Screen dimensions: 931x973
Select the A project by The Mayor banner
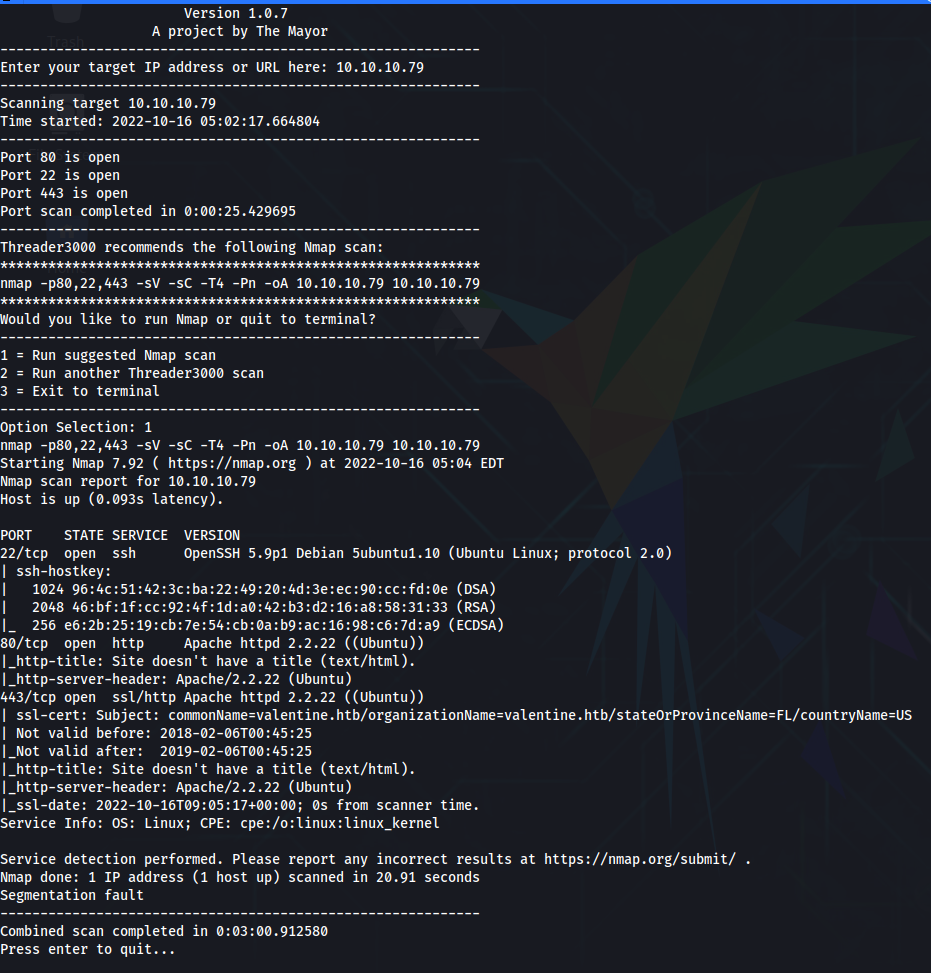coord(240,31)
